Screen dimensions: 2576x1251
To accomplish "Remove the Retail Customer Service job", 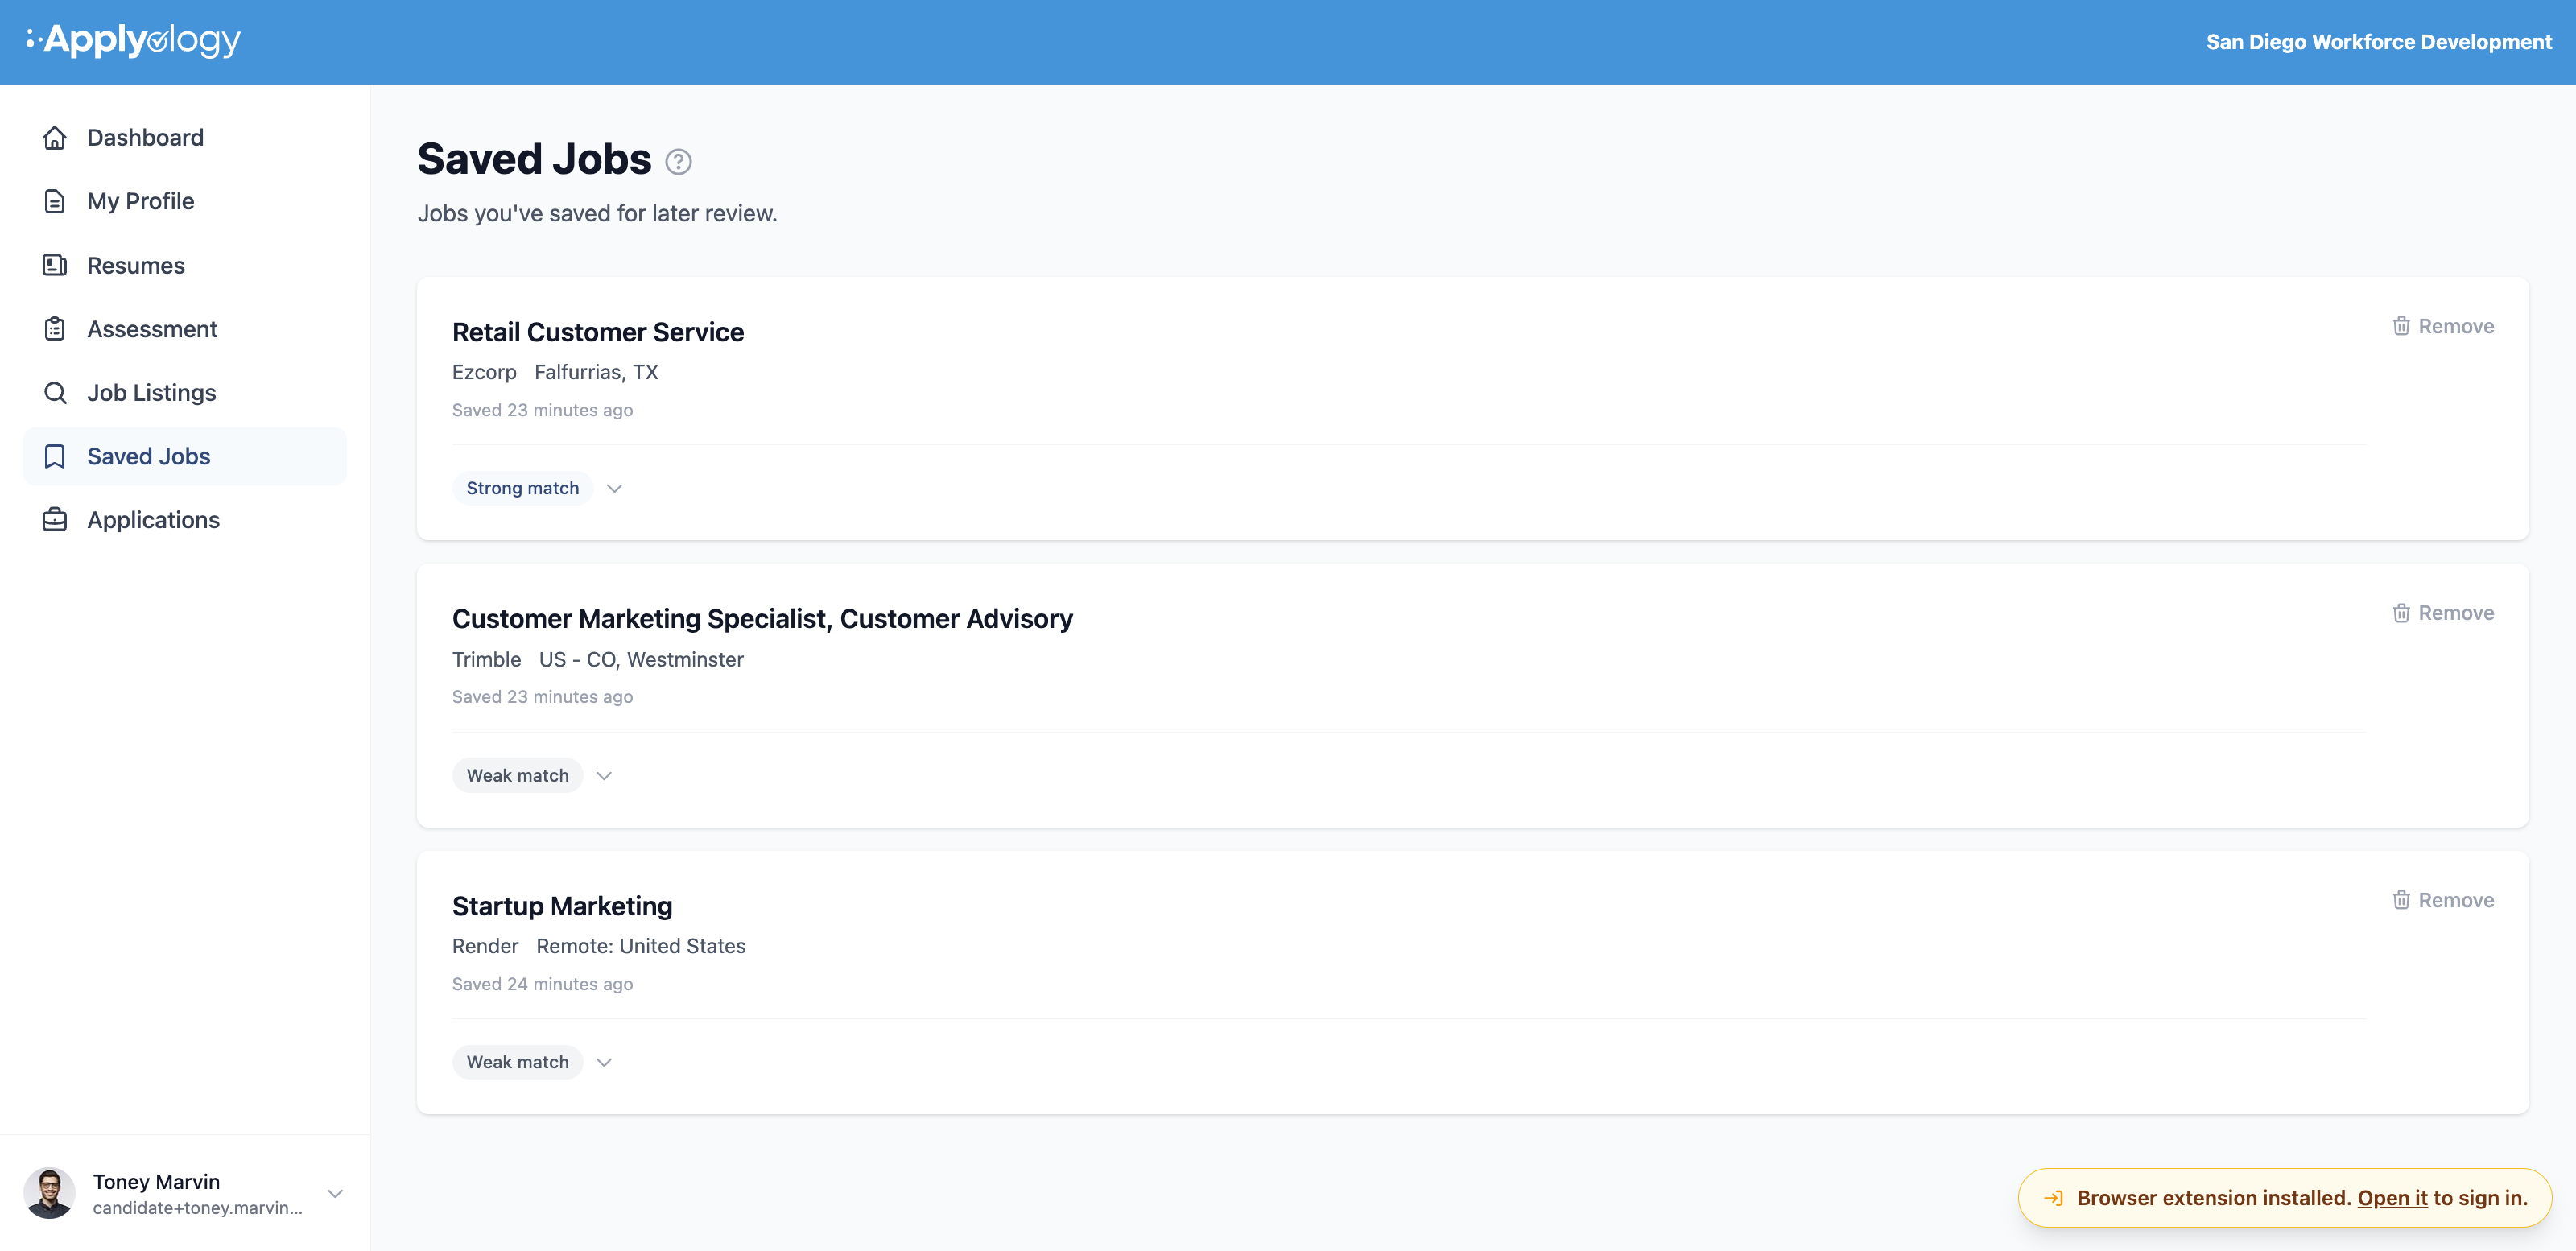I will point(2443,326).
